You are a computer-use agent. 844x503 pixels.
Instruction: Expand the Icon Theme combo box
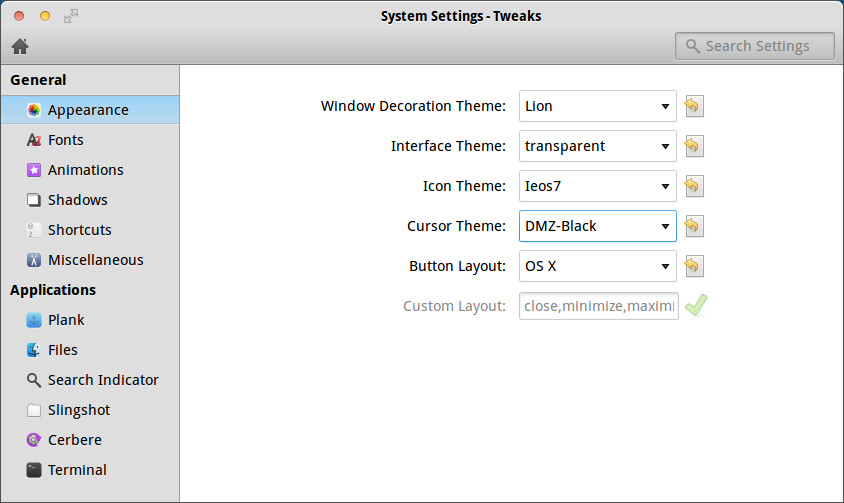(597, 186)
